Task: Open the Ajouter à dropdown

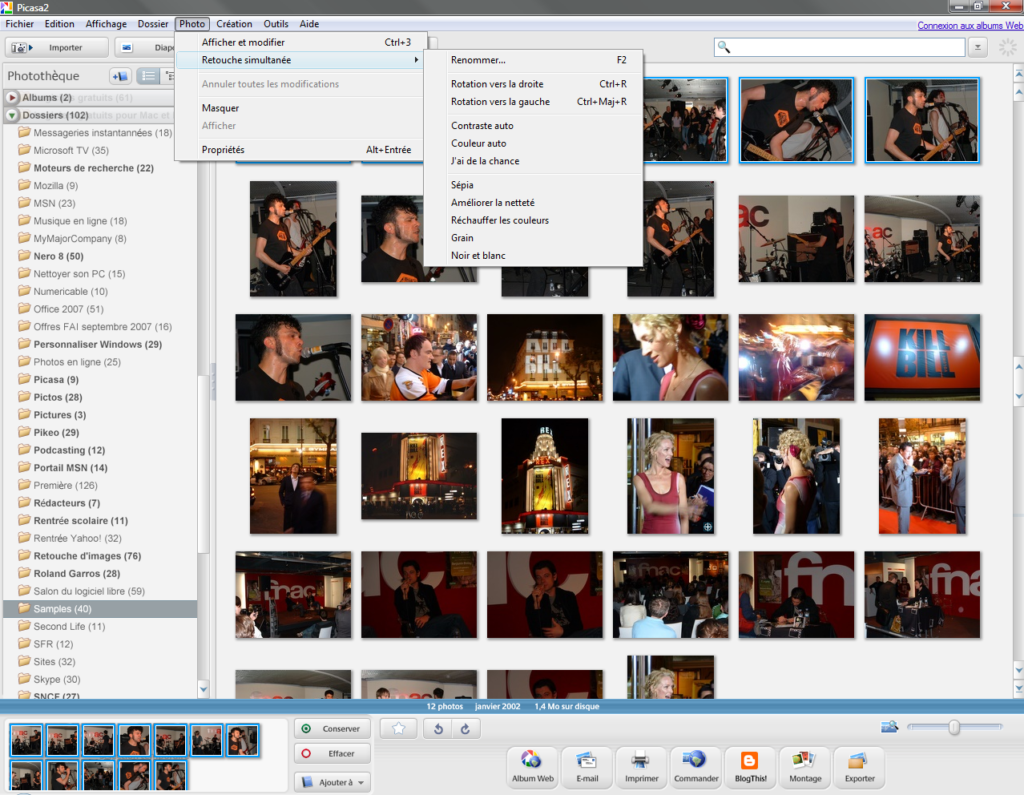Action: coord(332,782)
